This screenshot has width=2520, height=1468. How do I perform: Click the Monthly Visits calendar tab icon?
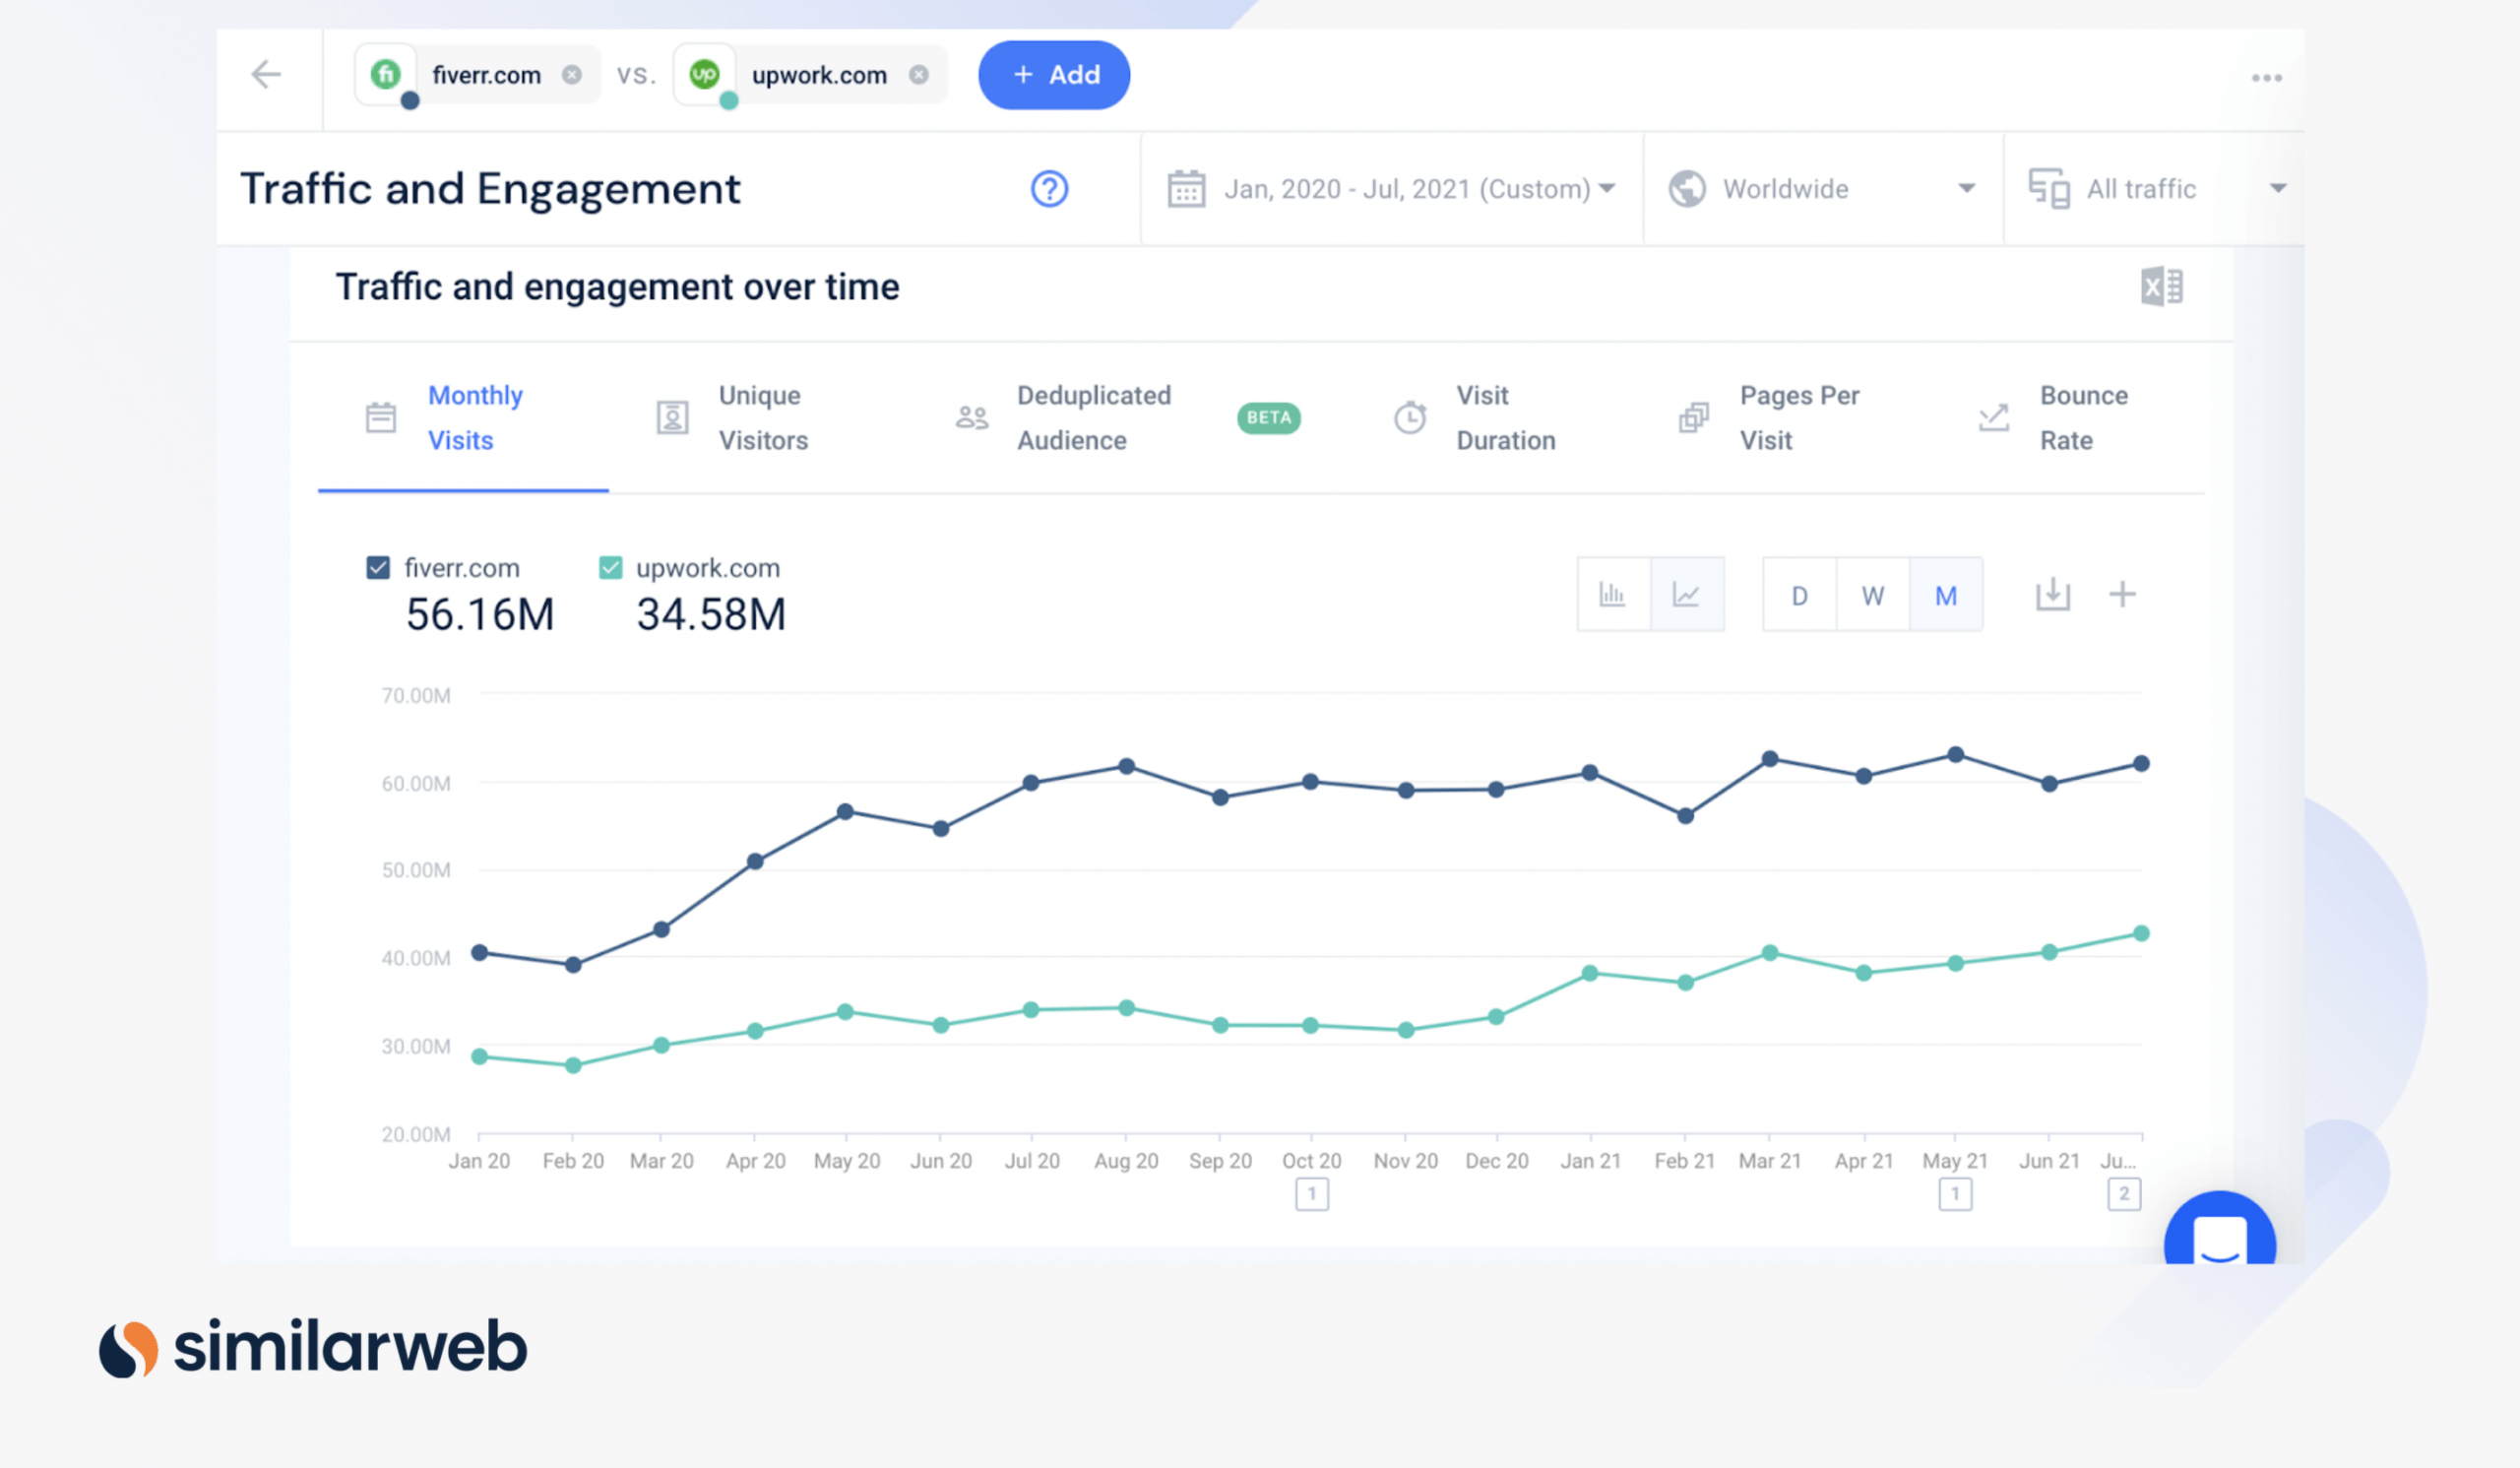point(381,418)
